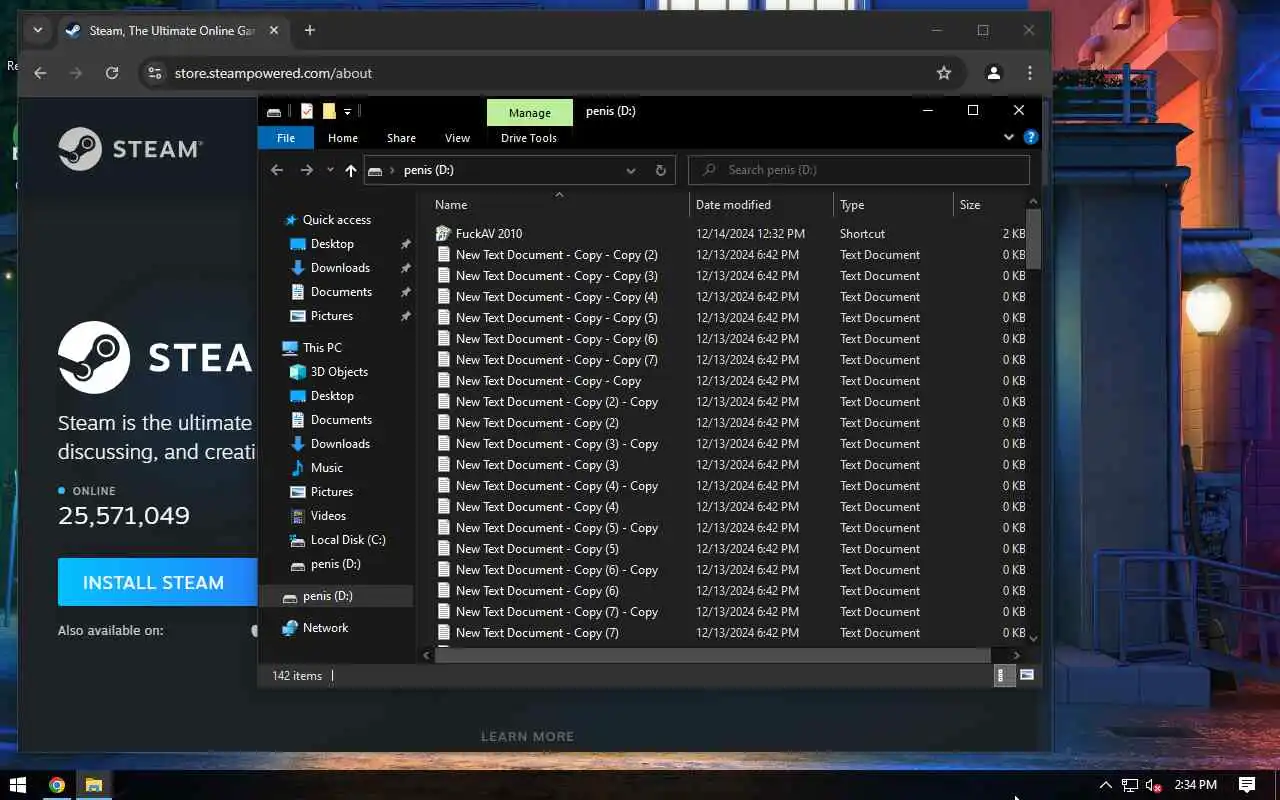Open a new Chrome tab with plus

310,30
